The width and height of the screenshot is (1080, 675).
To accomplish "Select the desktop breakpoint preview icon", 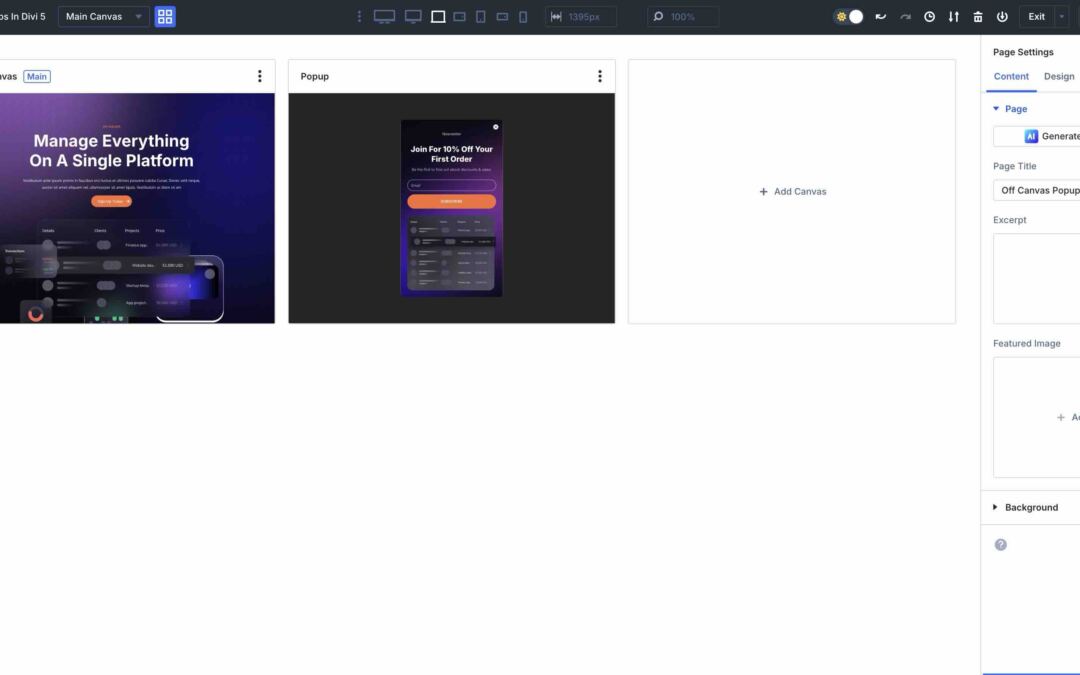I will pyautogui.click(x=385, y=16).
